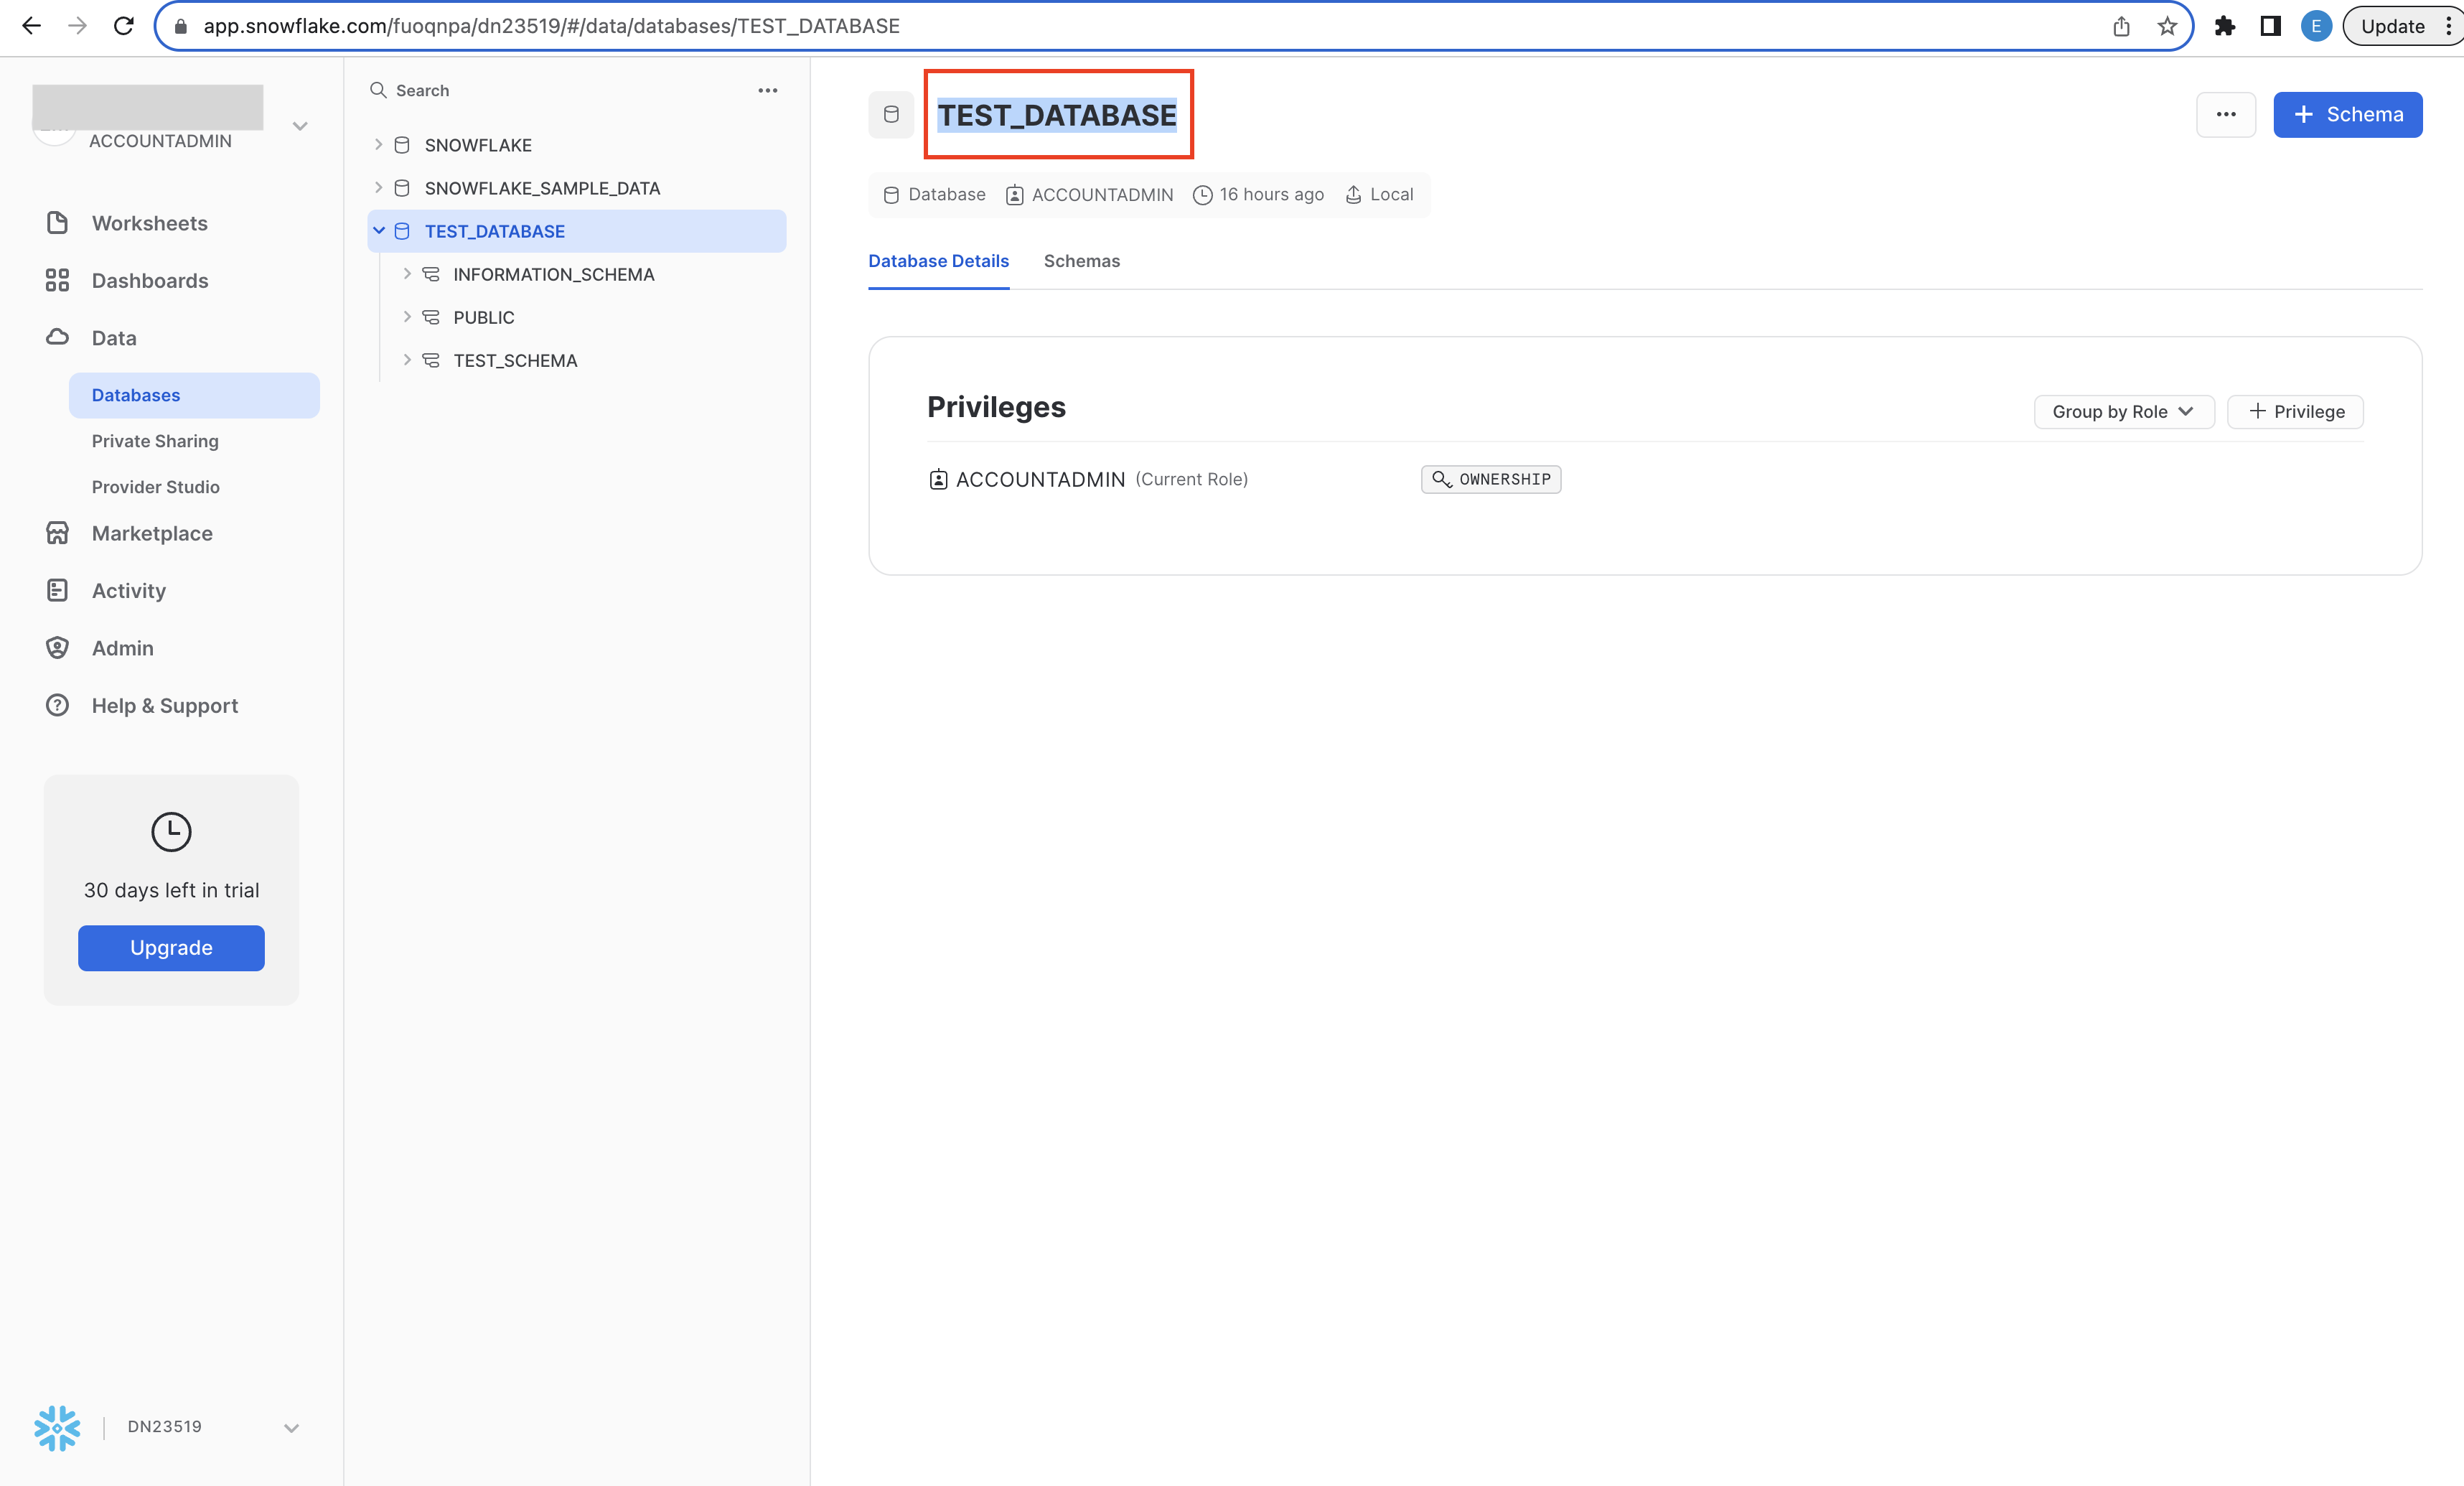Expand SNOWFLAKE_SAMPLE_DATA database
The height and width of the screenshot is (1486, 2464).
(378, 188)
